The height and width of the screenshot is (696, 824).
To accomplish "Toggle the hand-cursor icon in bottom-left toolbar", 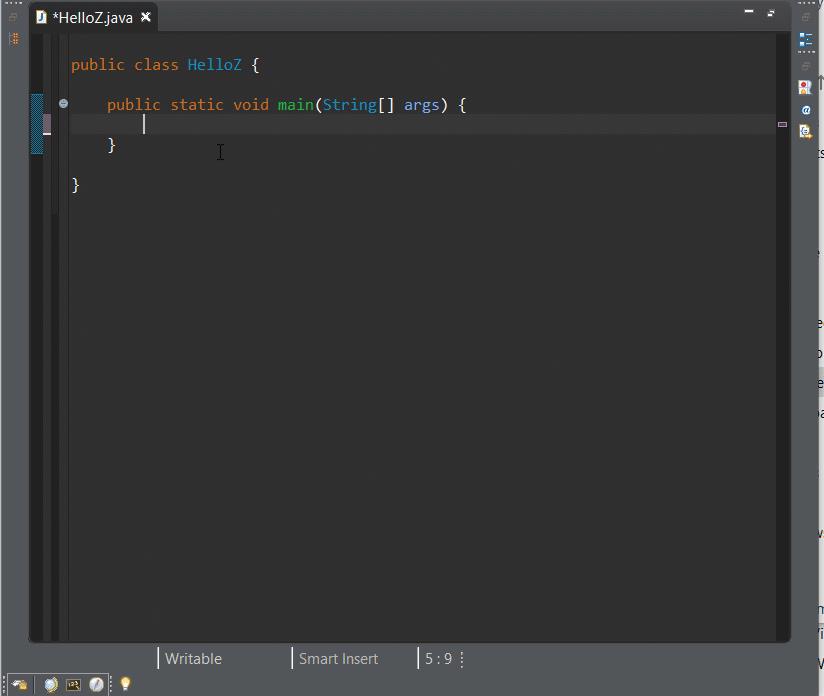I will (x=18, y=684).
